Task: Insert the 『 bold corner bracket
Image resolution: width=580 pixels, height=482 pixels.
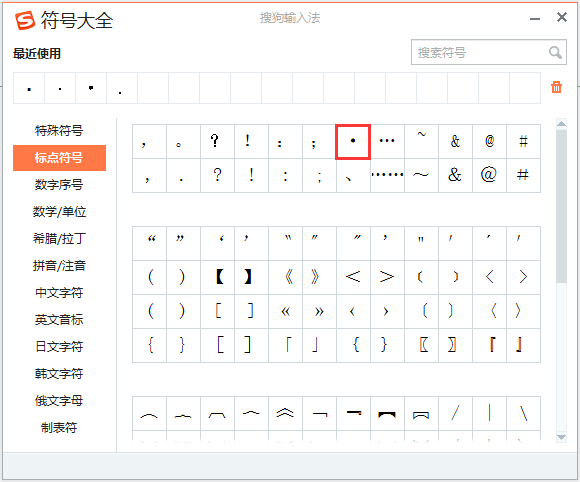Action: point(489,346)
